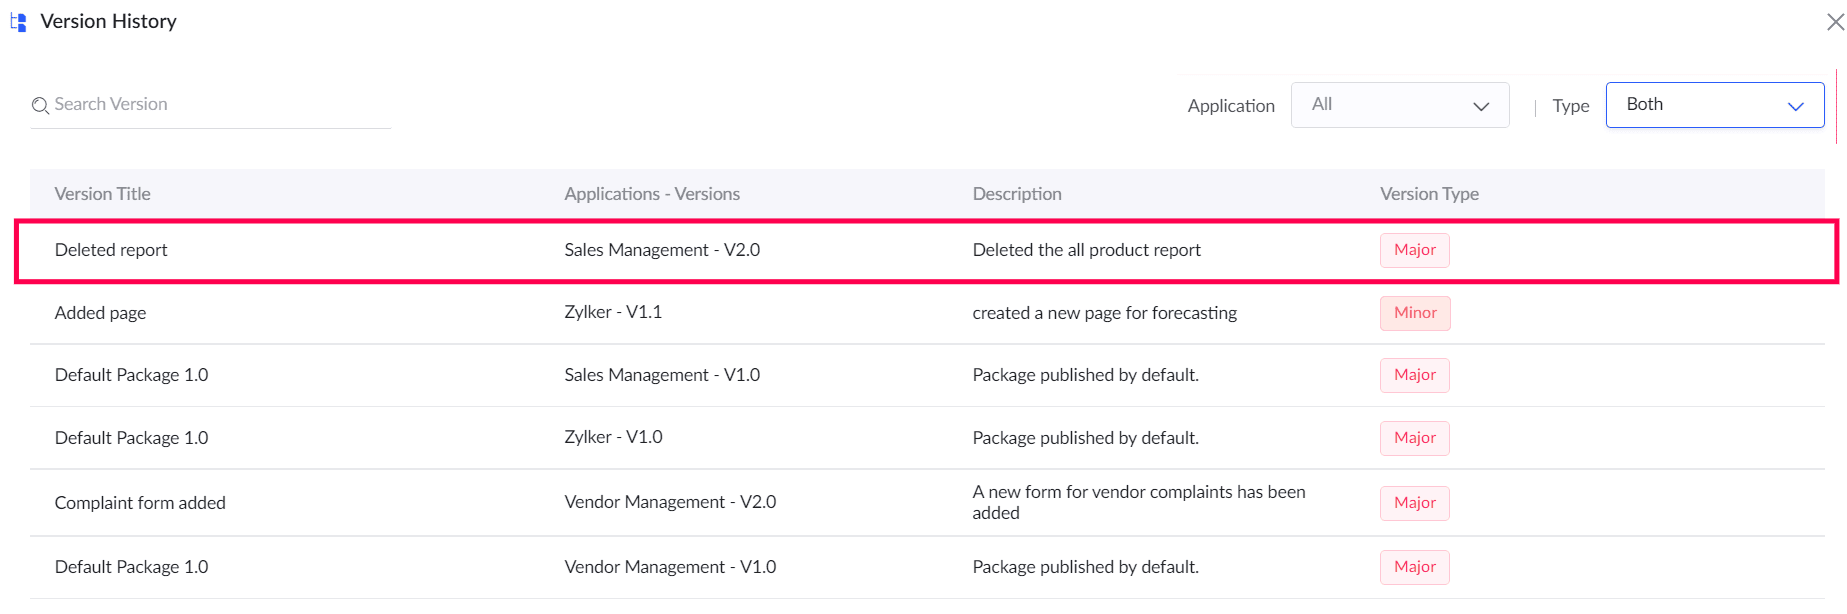Click the Application dropdown chevron arrow
Screen dimensions: 1847x614
click(x=1481, y=106)
